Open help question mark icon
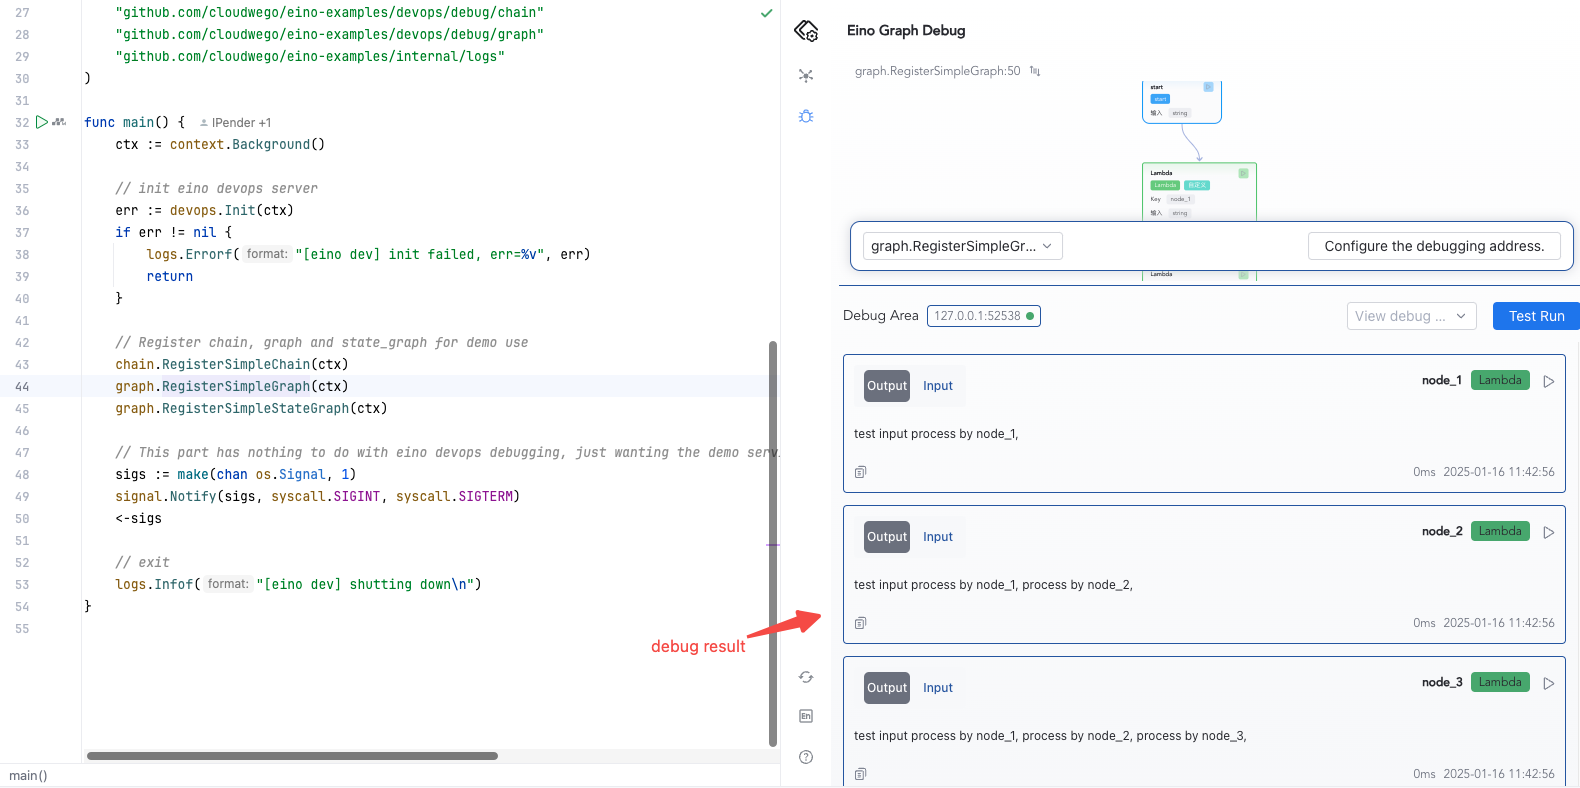 [x=806, y=757]
